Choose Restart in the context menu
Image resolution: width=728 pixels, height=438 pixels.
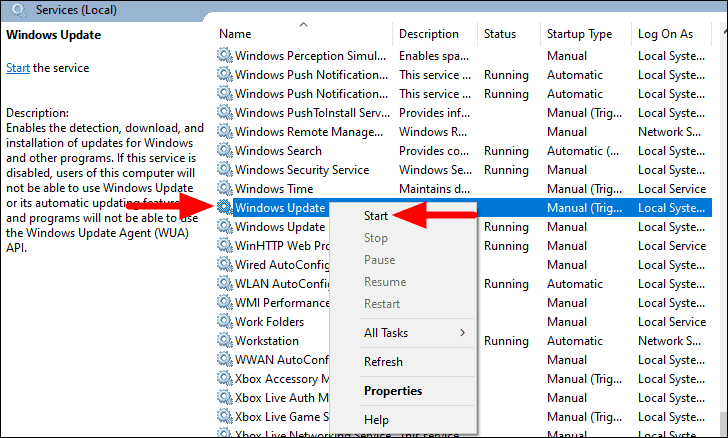click(x=382, y=304)
